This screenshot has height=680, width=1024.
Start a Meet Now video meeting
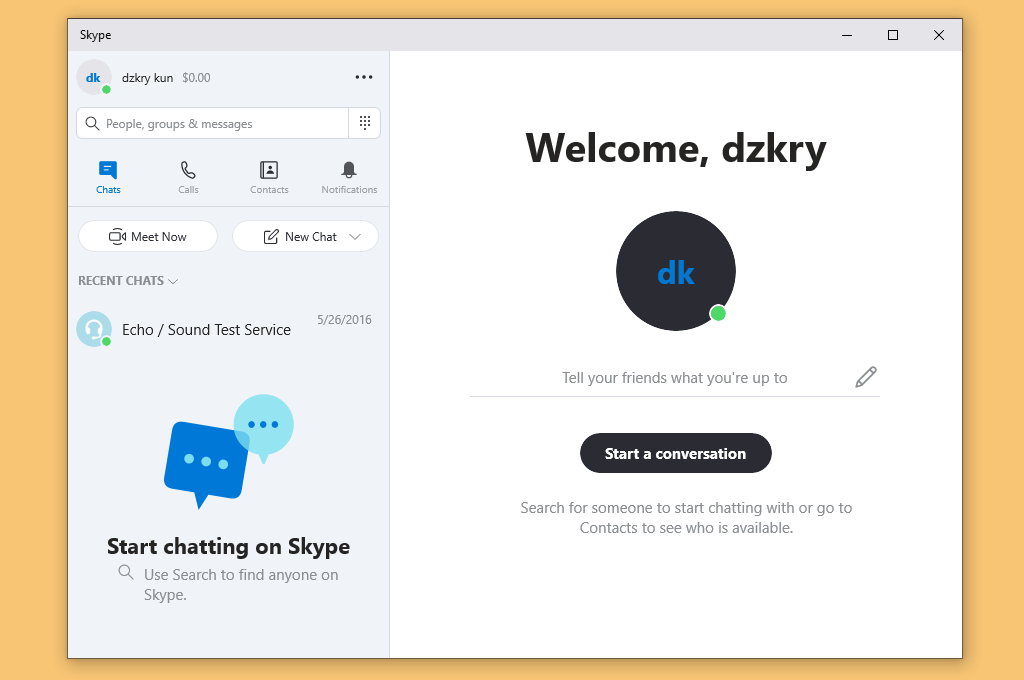pyautogui.click(x=148, y=236)
